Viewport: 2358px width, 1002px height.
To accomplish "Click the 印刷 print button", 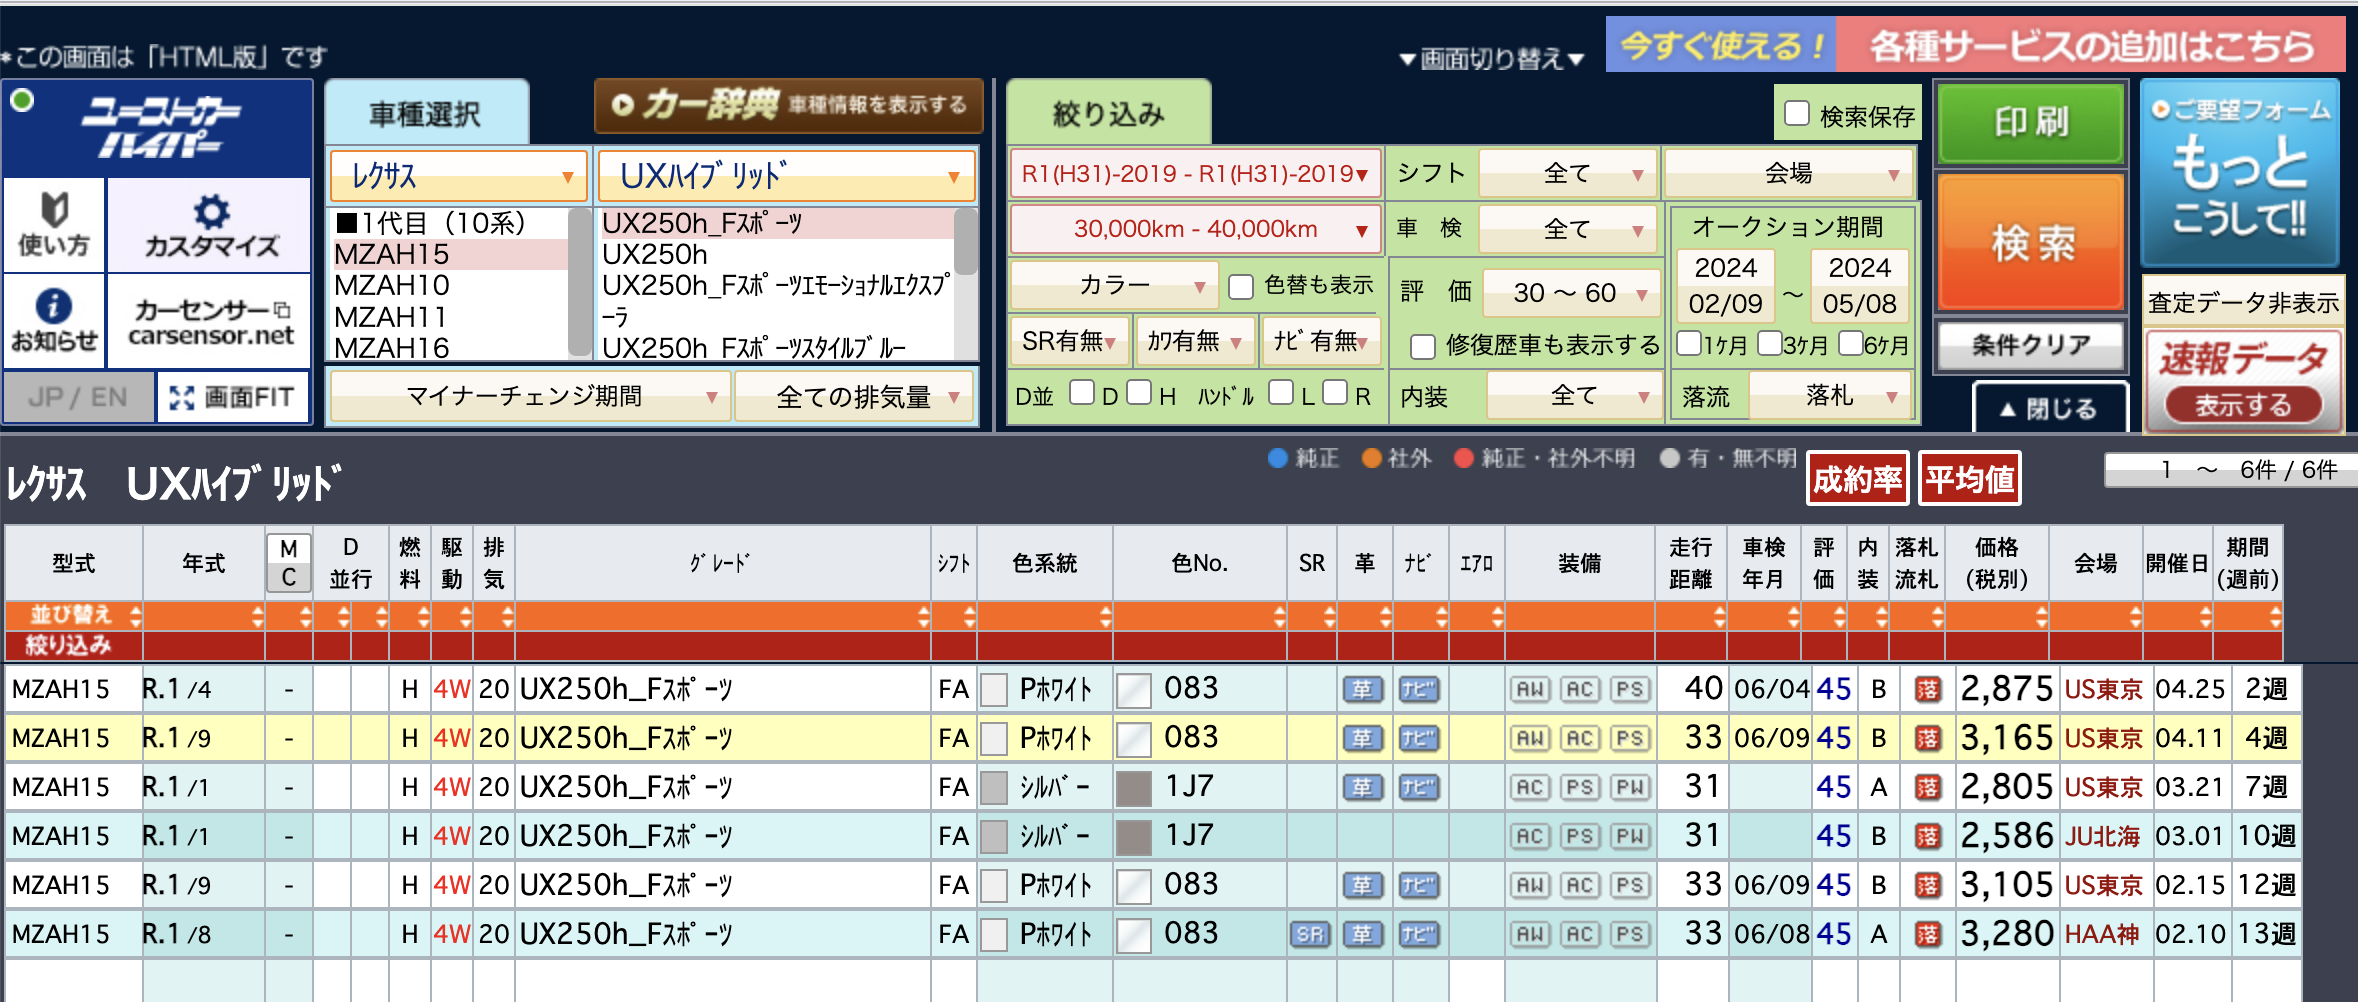I will coord(2031,122).
